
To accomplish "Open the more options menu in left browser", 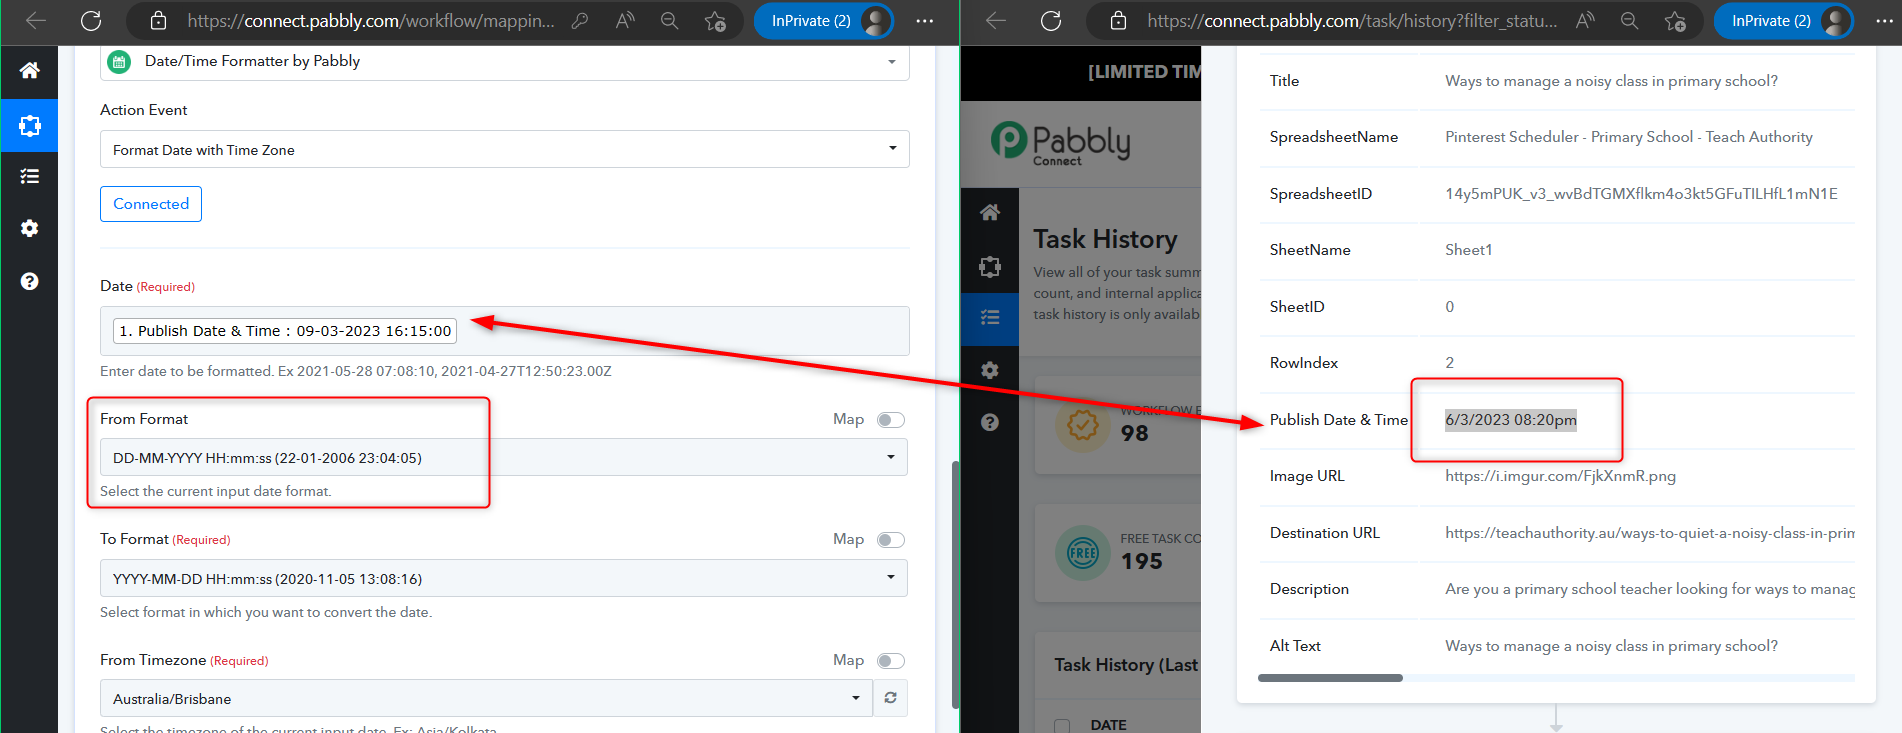I will pyautogui.click(x=925, y=21).
